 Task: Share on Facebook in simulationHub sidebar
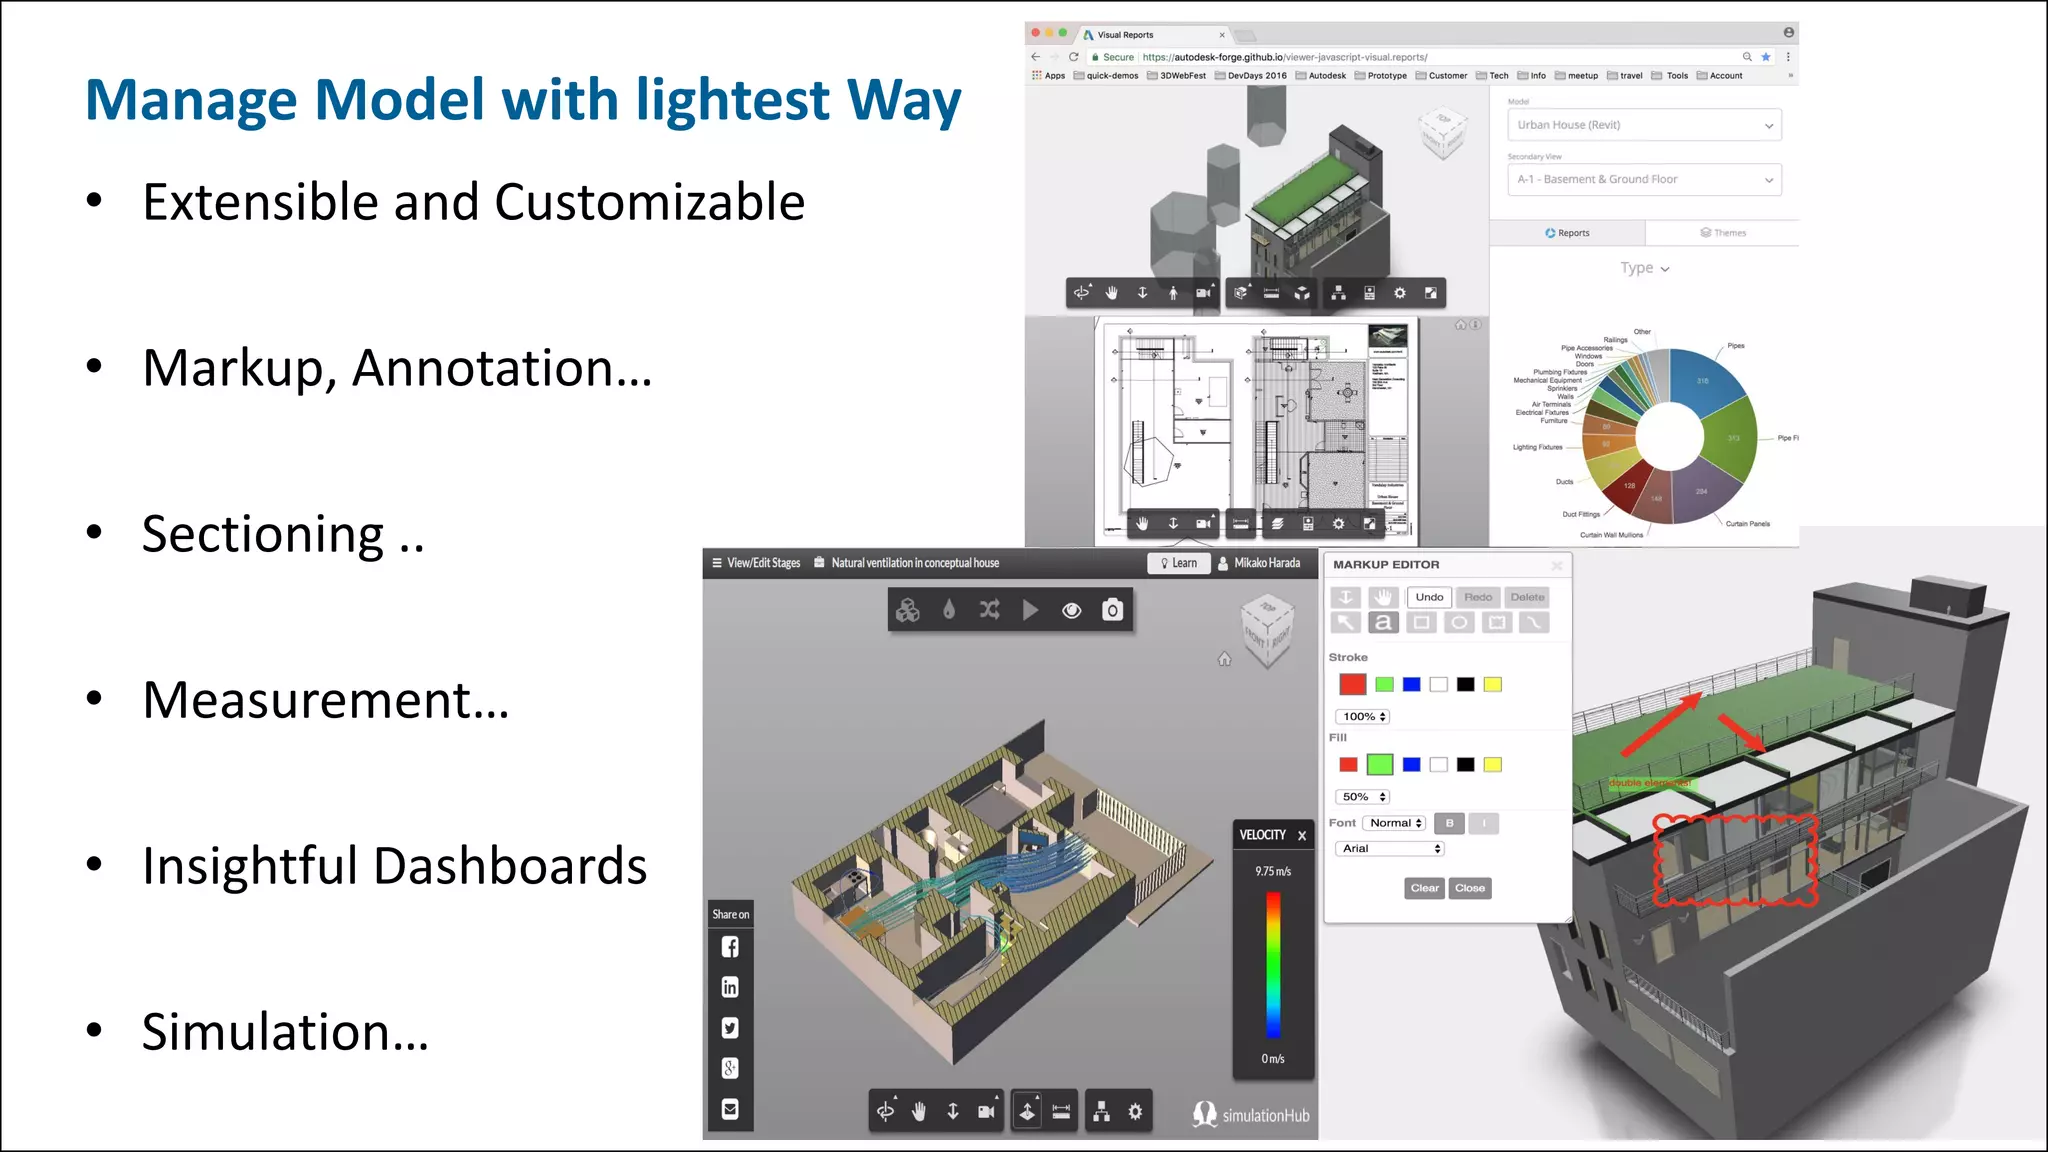730,947
